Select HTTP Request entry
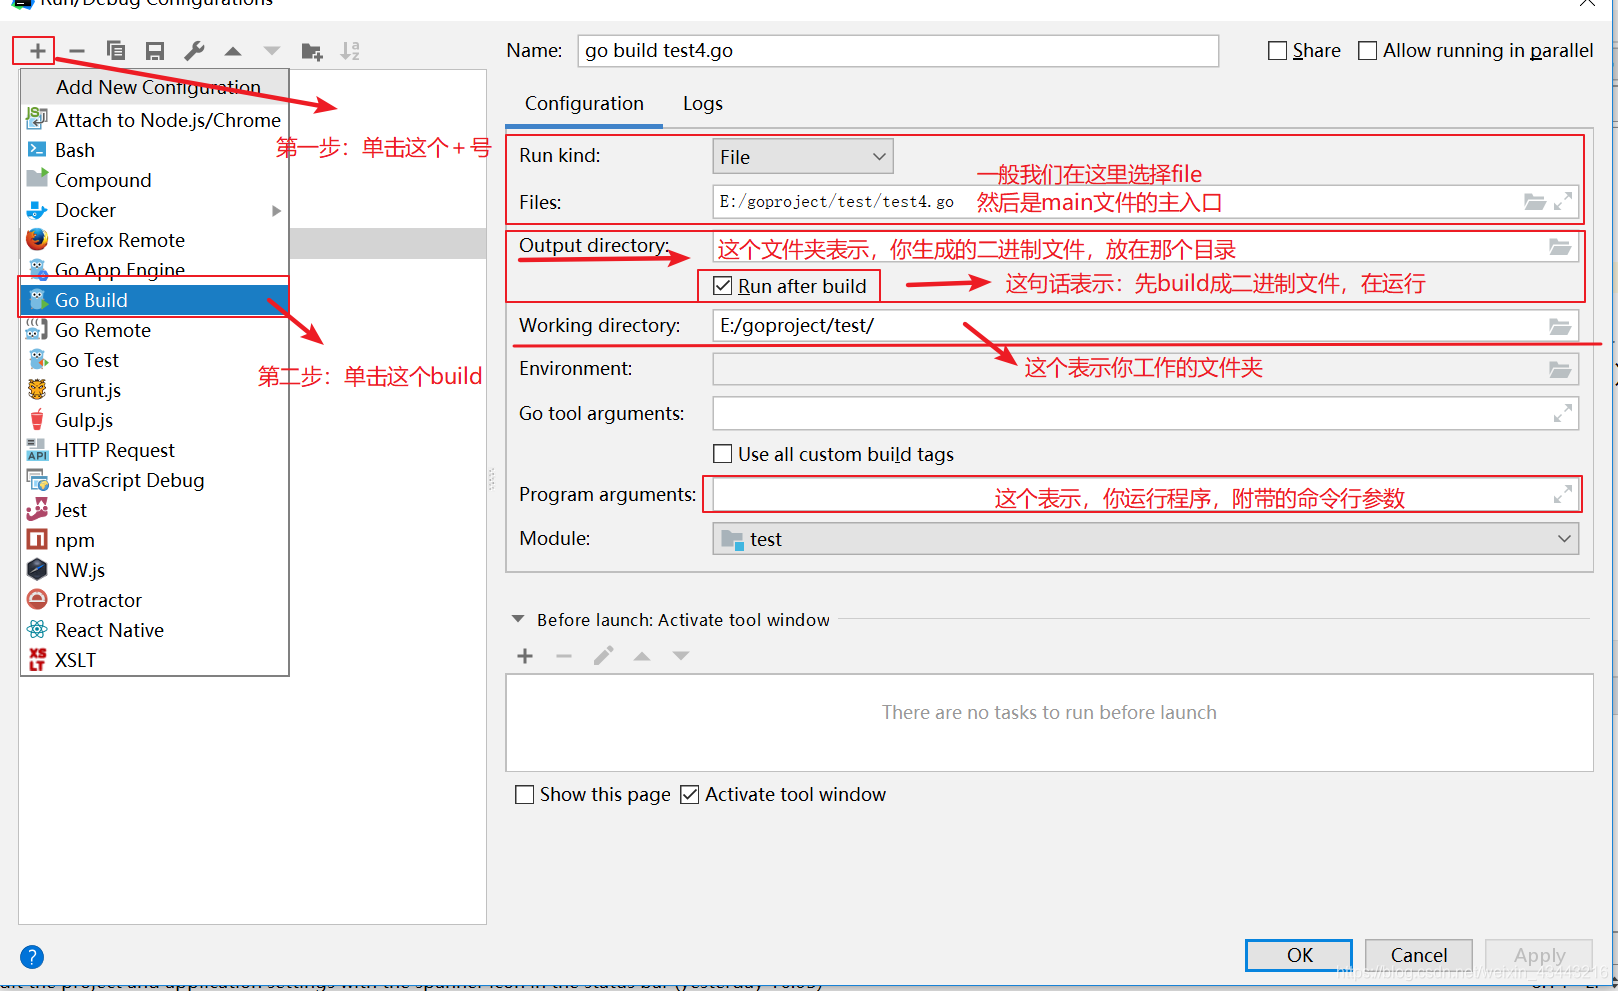This screenshot has width=1618, height=991. point(154,450)
